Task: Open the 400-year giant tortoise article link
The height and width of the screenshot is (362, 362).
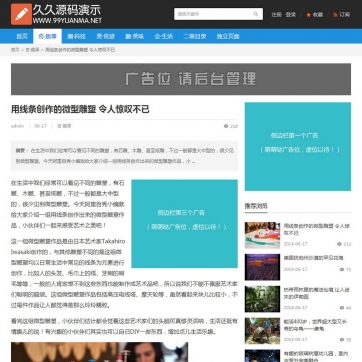Action: [315, 325]
